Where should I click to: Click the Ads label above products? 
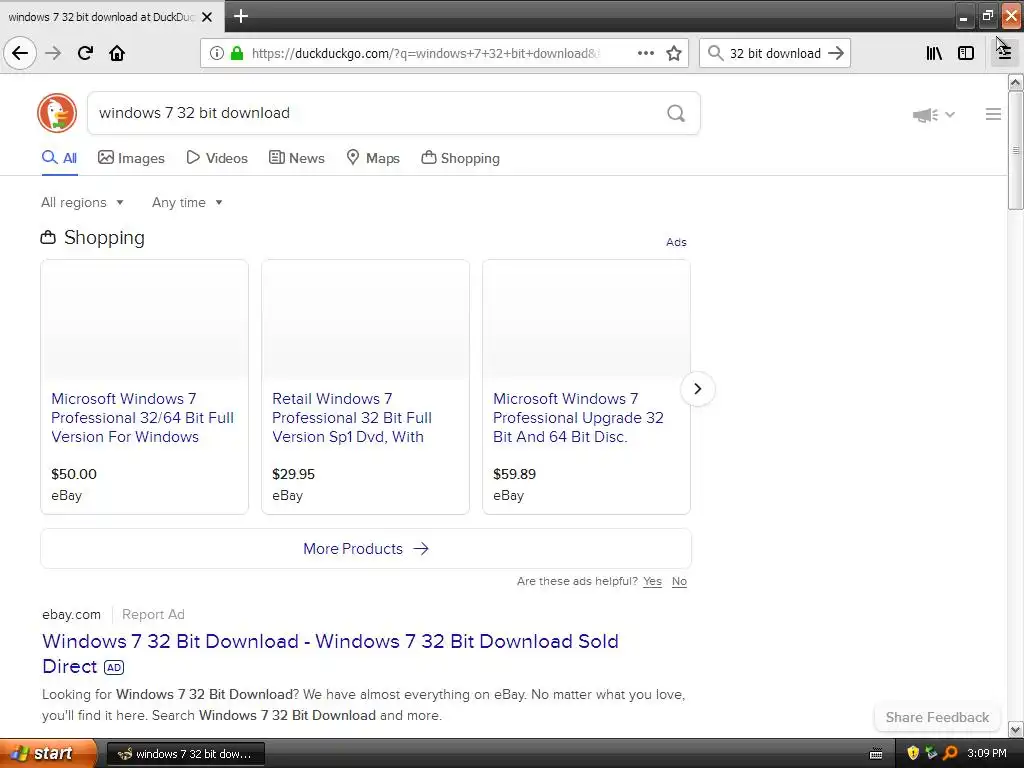(x=676, y=242)
